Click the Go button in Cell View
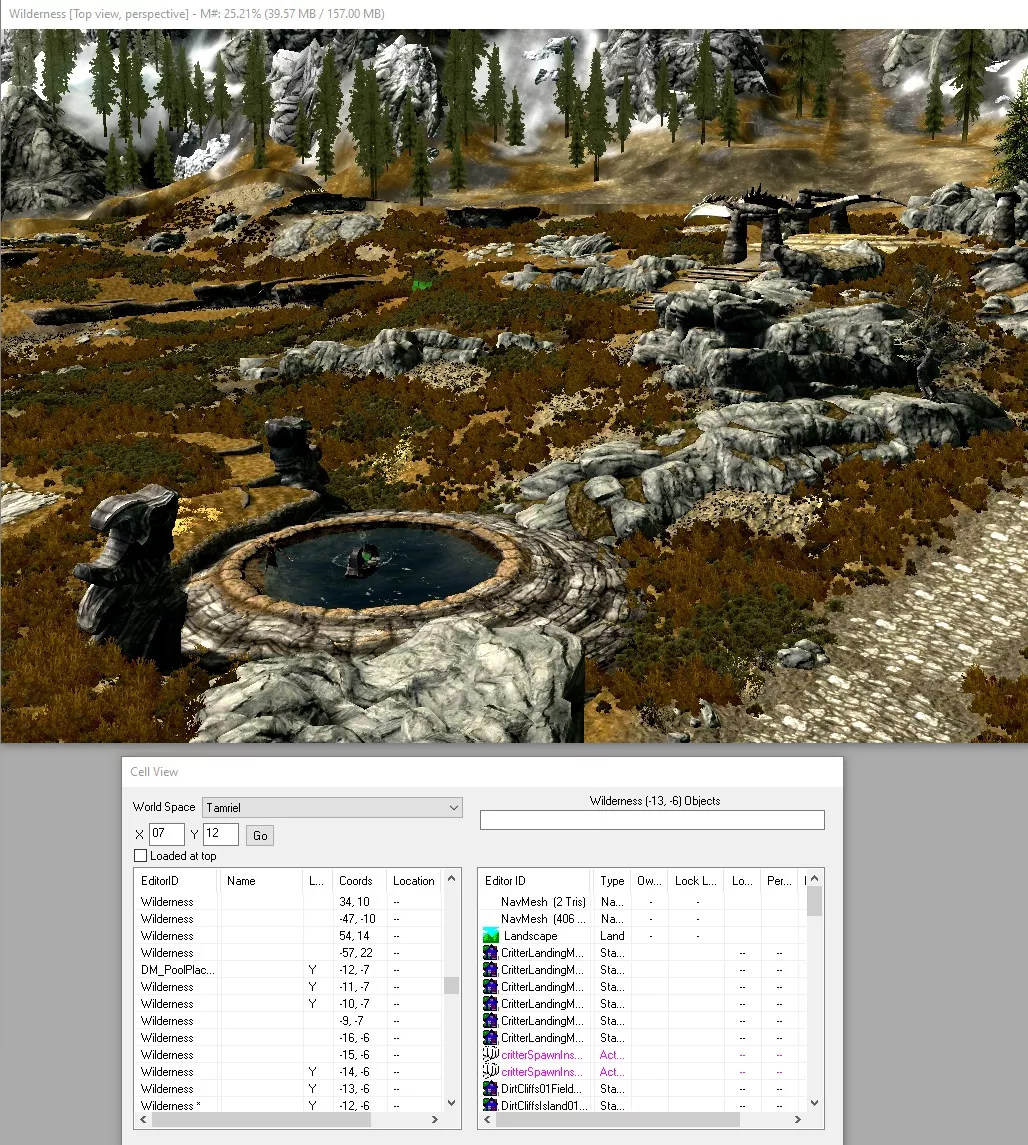 click(260, 835)
